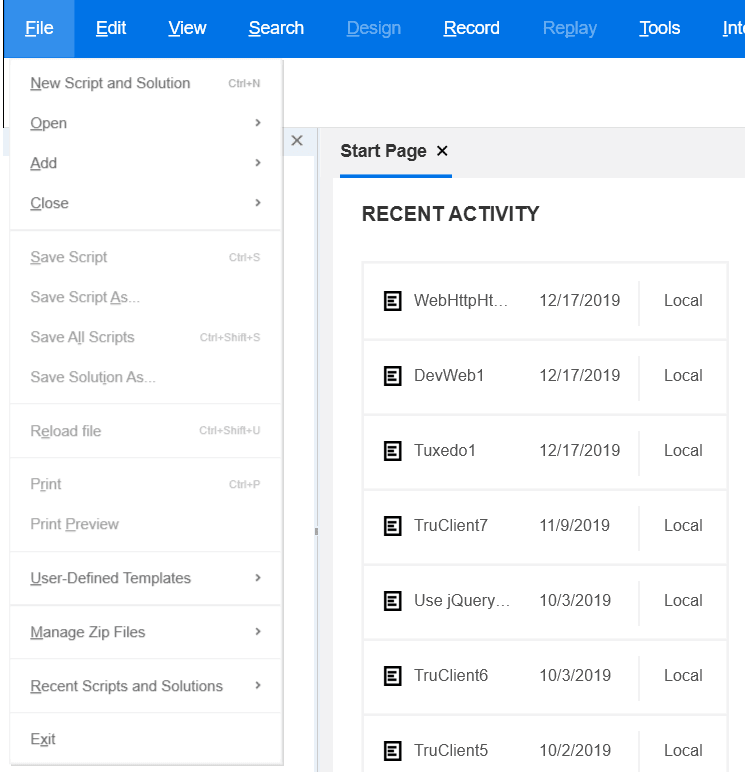Click the 12/17/2019 date for DevWeb1
745x772 pixels.
580,376
